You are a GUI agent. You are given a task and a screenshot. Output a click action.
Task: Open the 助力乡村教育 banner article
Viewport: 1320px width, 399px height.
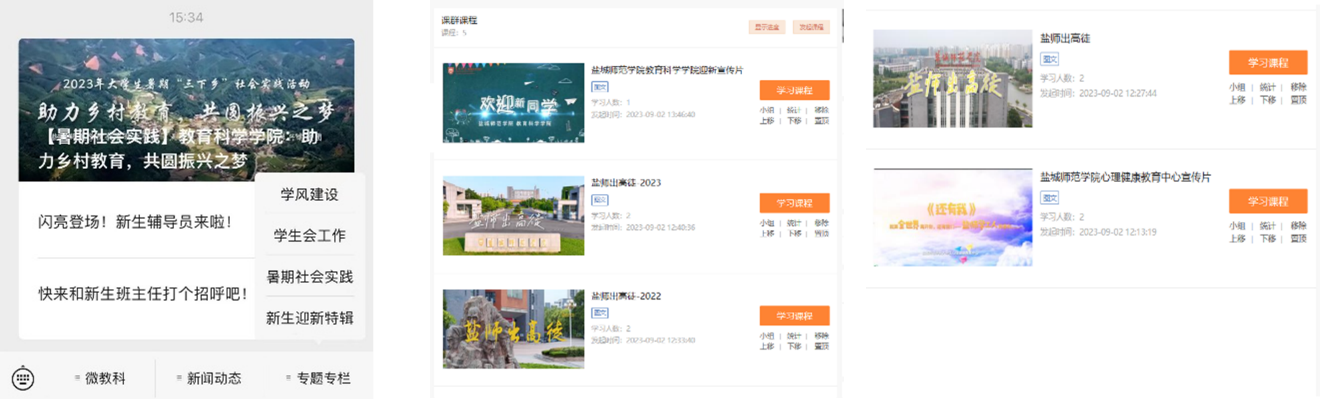click(x=186, y=110)
